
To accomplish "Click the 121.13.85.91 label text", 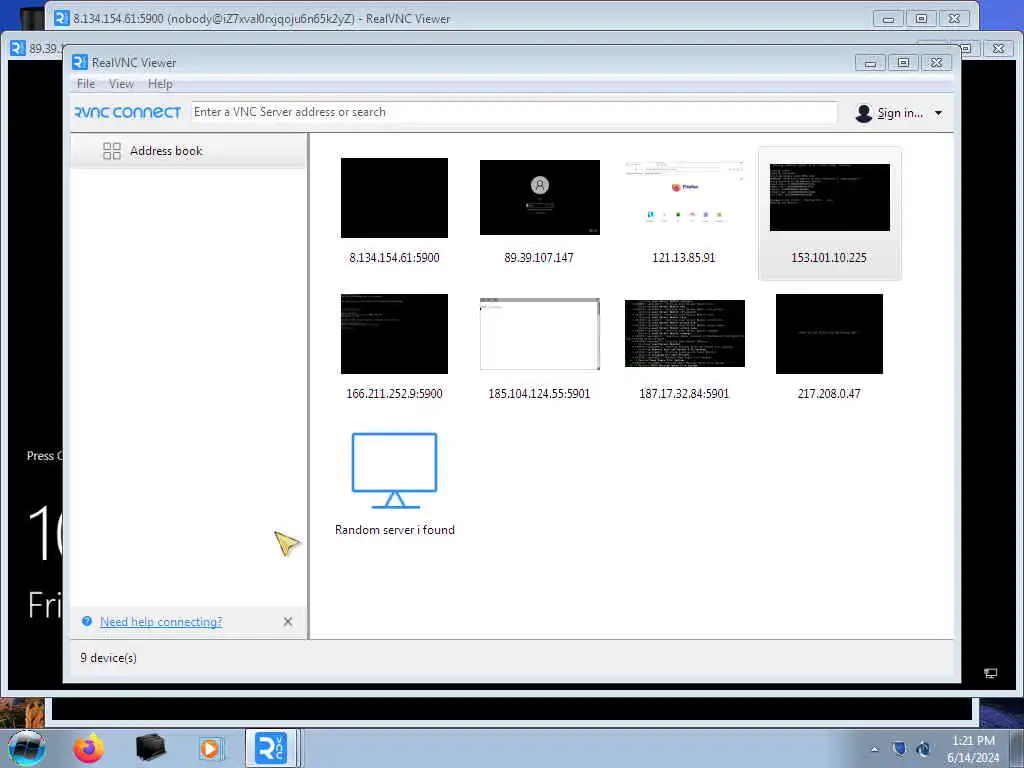I will 684,257.
